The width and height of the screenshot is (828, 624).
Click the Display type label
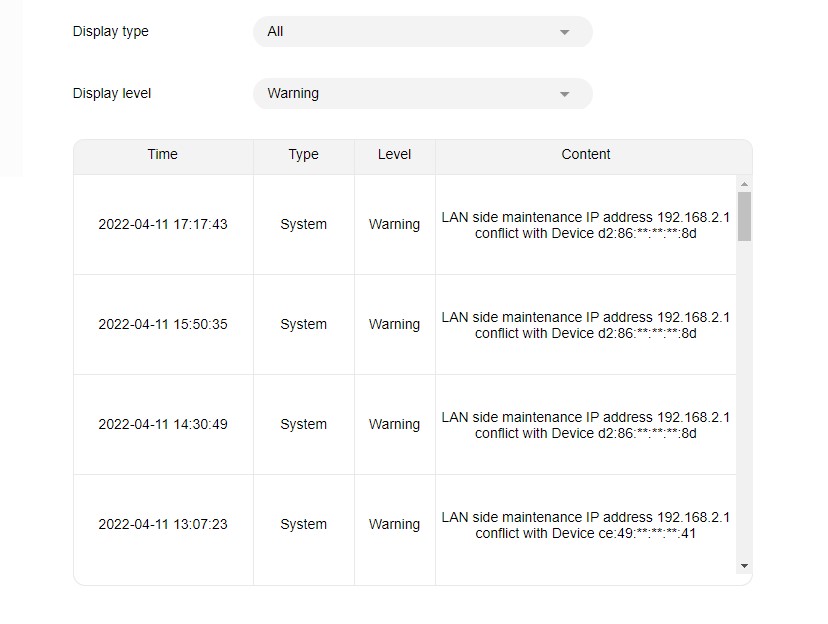(111, 32)
